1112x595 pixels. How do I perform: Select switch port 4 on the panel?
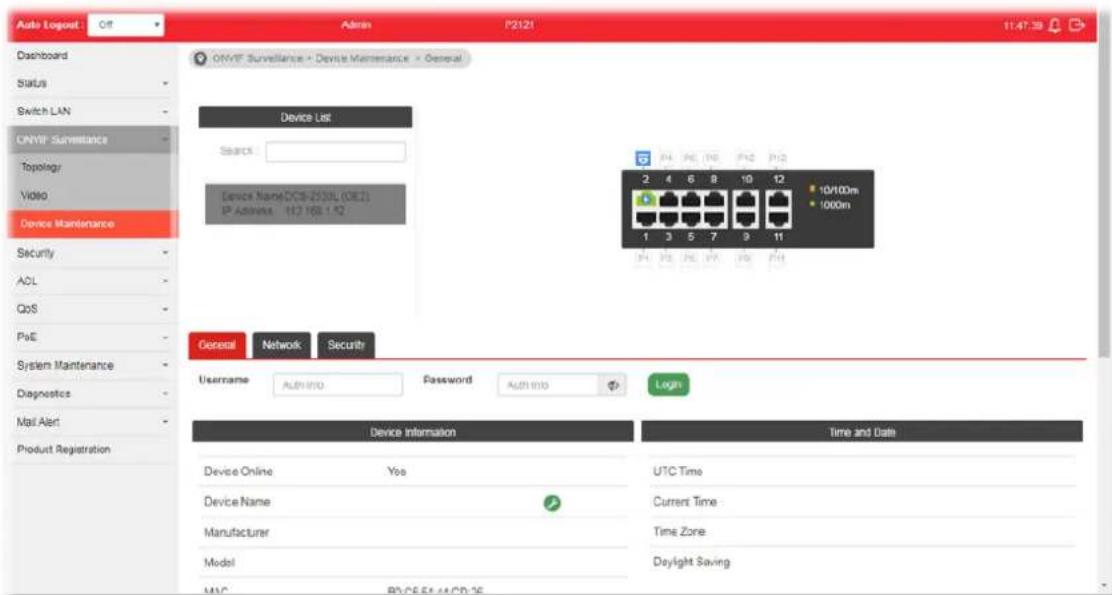667,199
